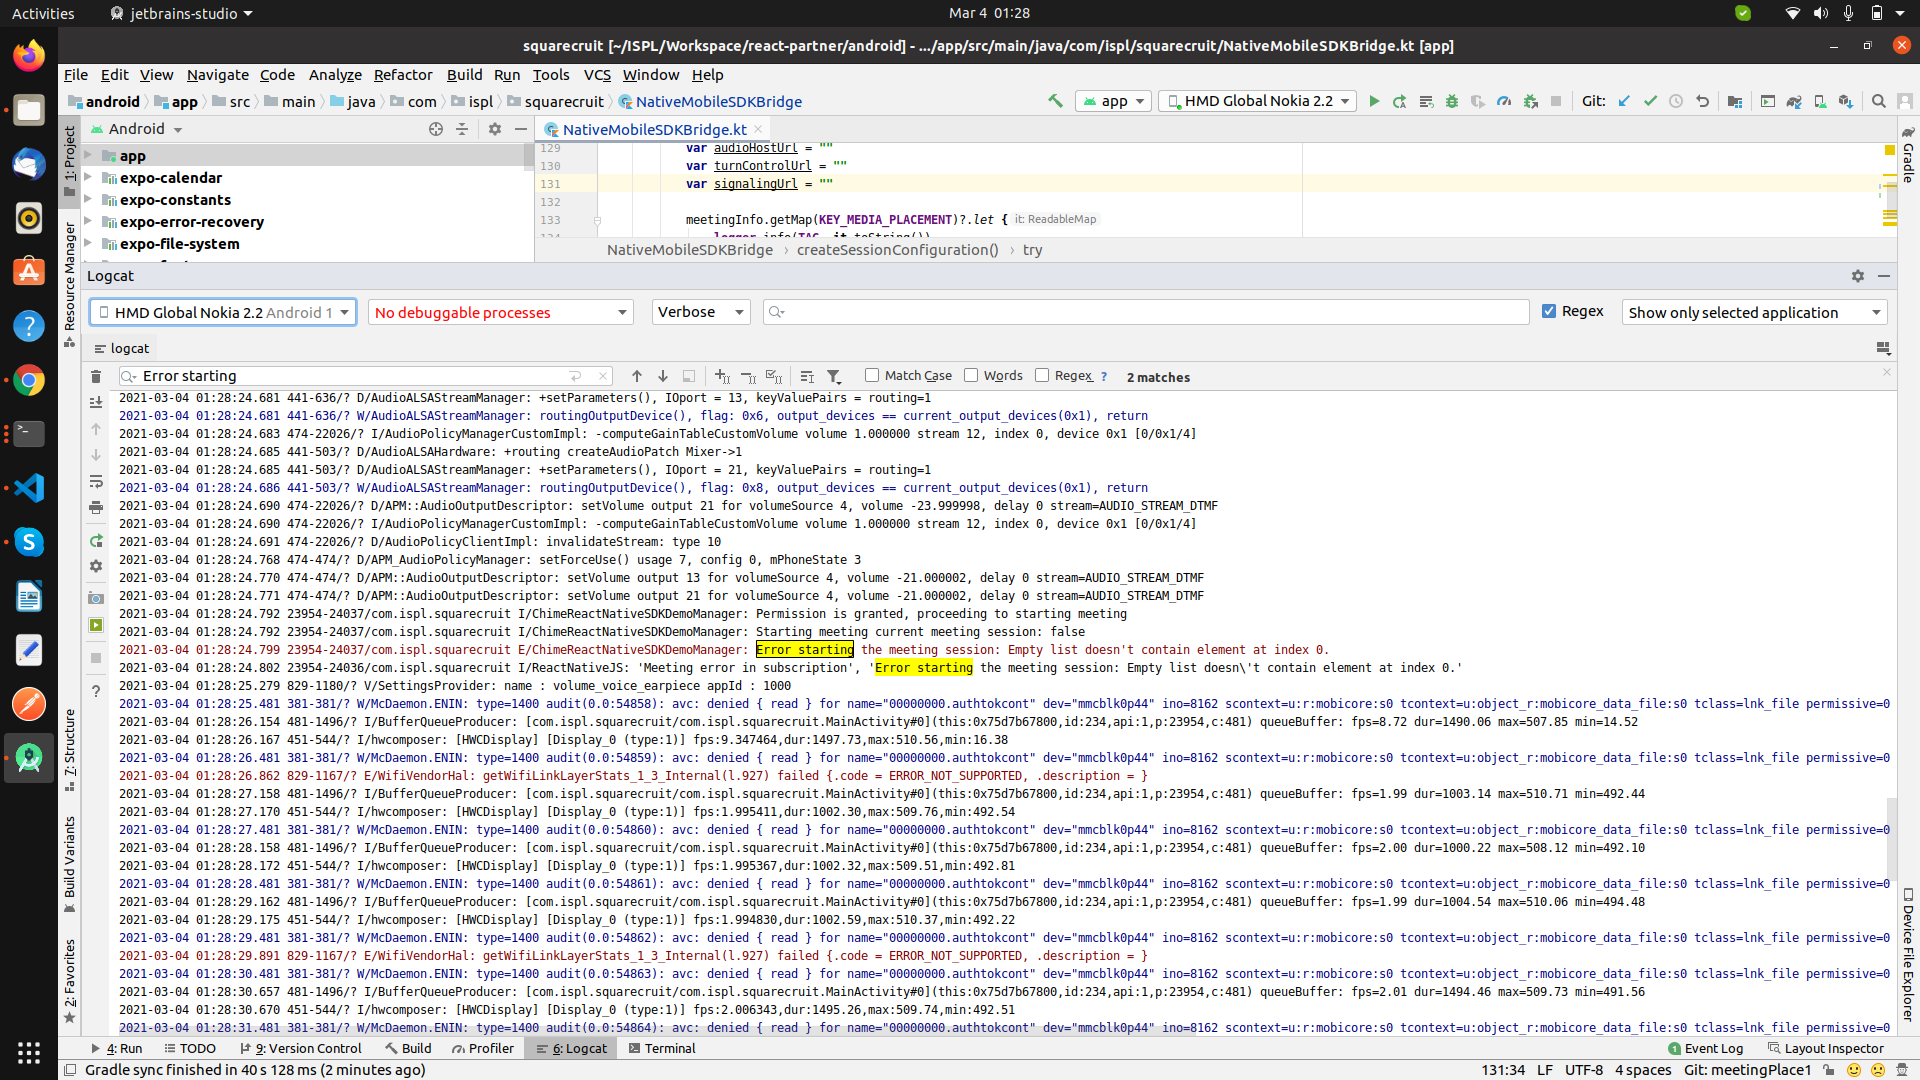Image resolution: width=1920 pixels, height=1080 pixels.
Task: Open Logcat panel settings gear
Action: 1858,276
